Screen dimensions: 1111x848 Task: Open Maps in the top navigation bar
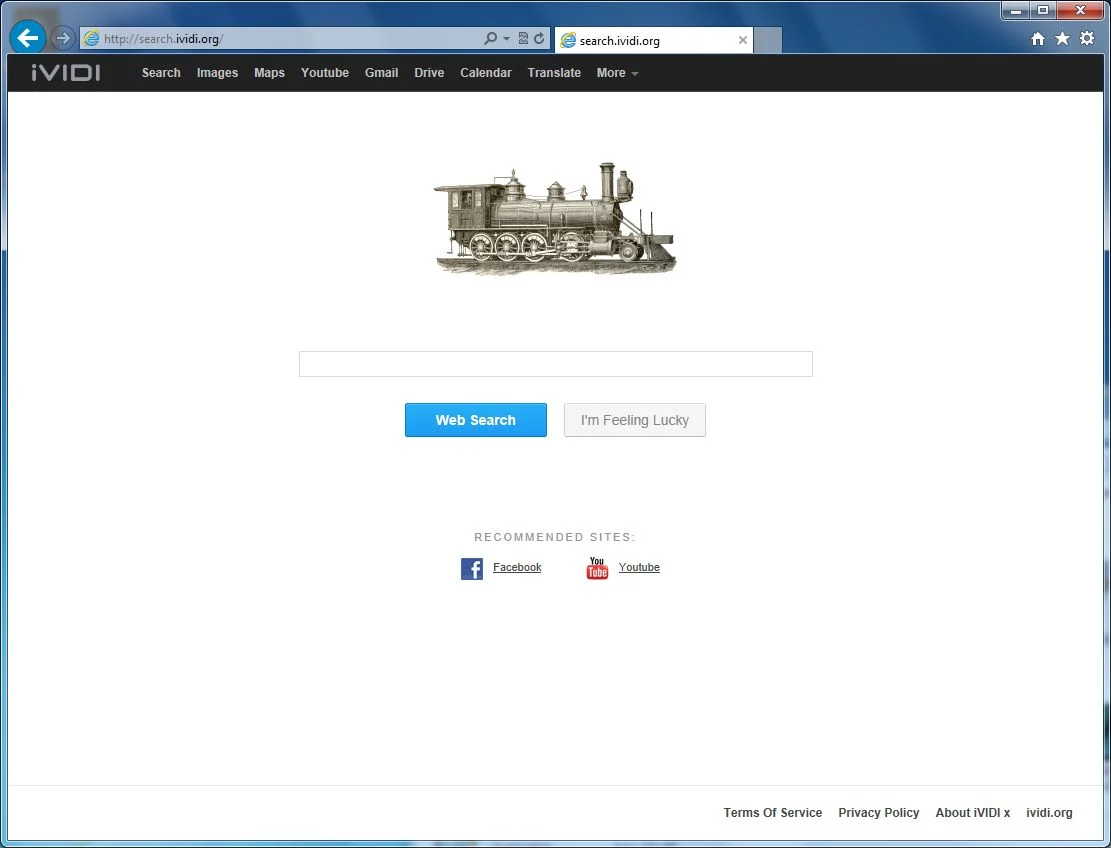point(269,73)
